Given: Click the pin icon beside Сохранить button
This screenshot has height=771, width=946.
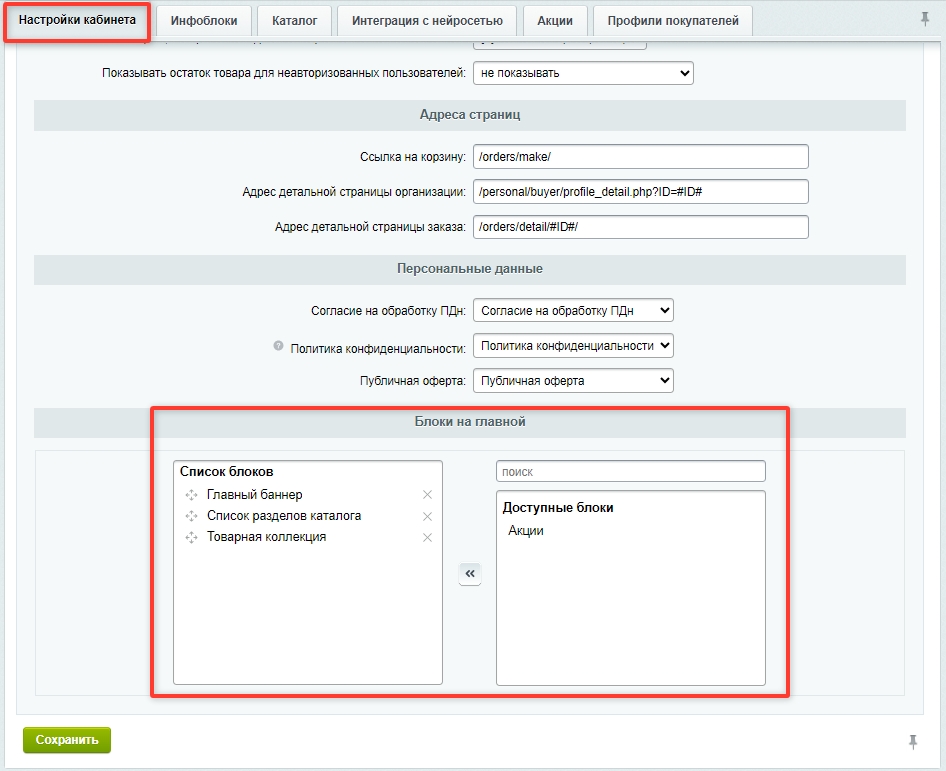Looking at the screenshot, I should 913,741.
